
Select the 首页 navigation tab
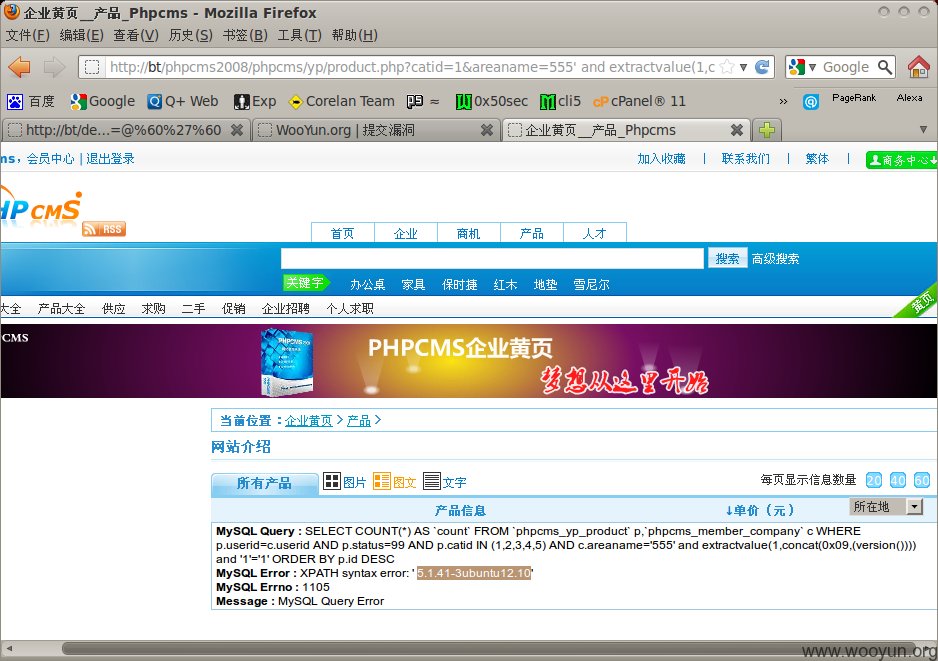tap(343, 233)
